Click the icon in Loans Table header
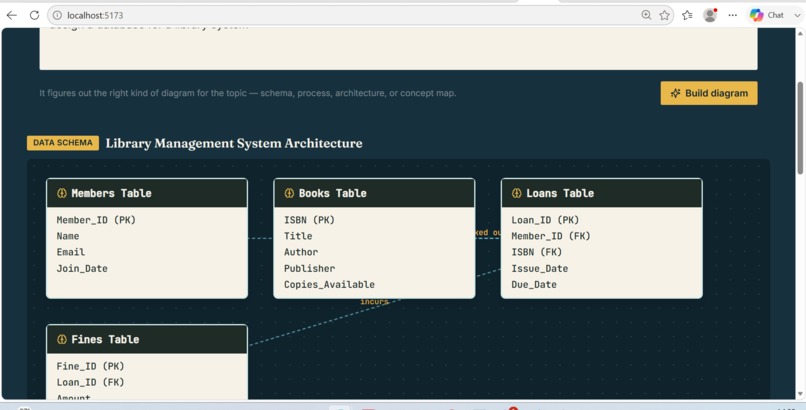This screenshot has width=806, height=410. 517,193
